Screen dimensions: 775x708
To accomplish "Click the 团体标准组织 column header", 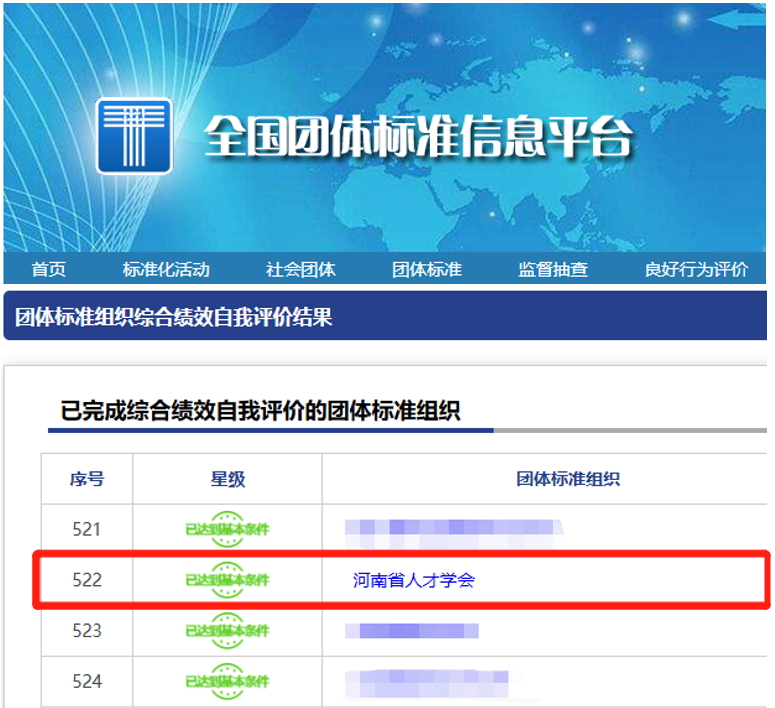I will pos(568,479).
